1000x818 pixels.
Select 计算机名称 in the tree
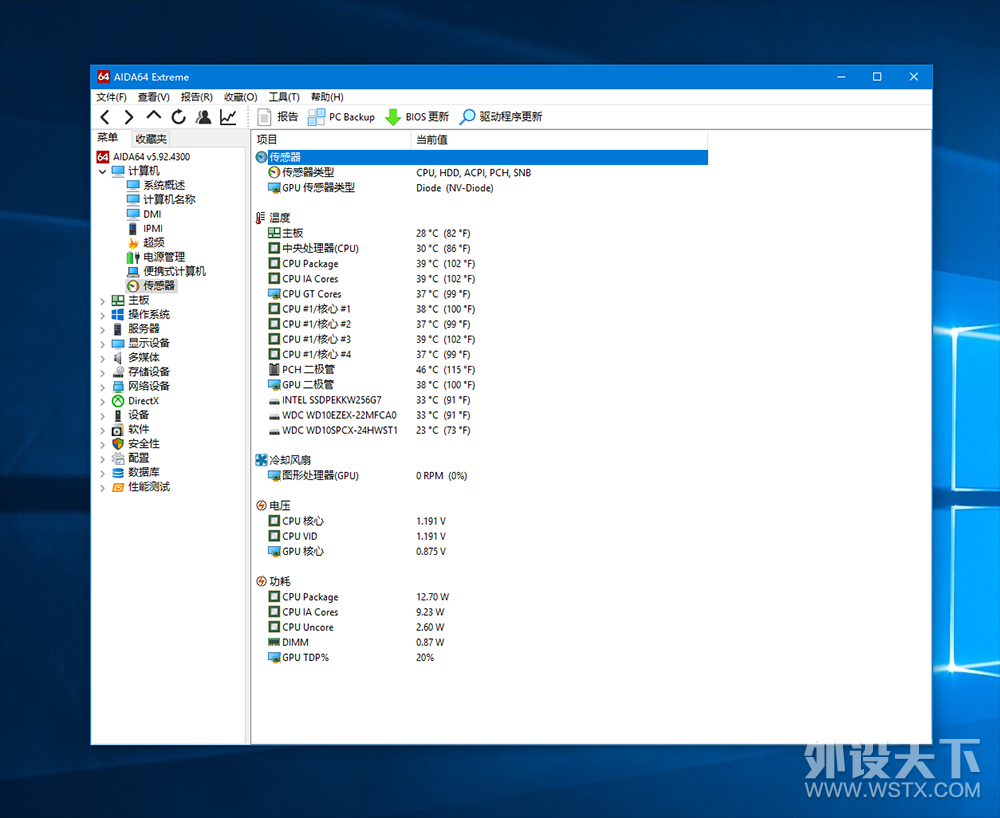[161, 200]
